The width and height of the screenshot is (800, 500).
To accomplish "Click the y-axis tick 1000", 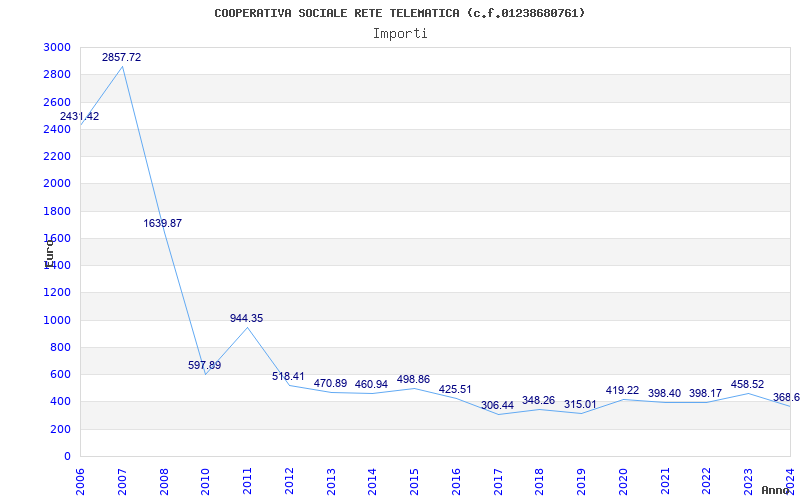I will tap(57, 320).
